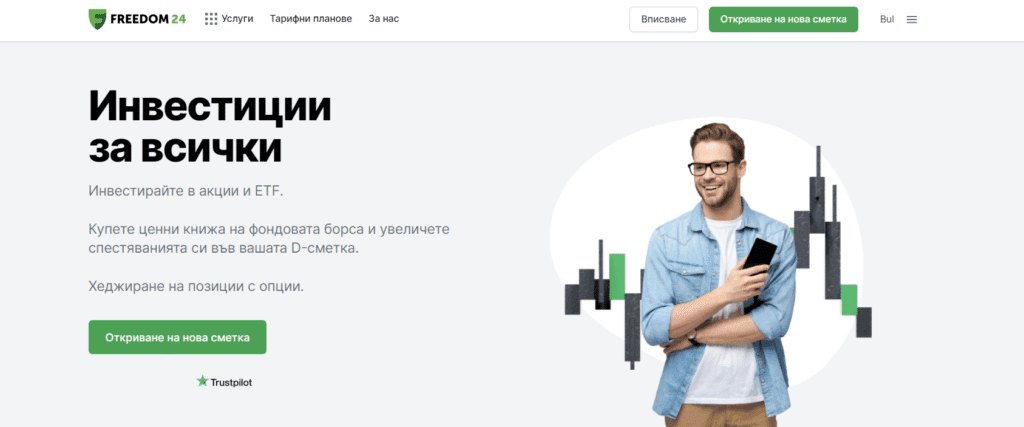The width and height of the screenshot is (1024, 427).
Task: Click the Хеджиране на позиции с опции line
Action: (196, 286)
